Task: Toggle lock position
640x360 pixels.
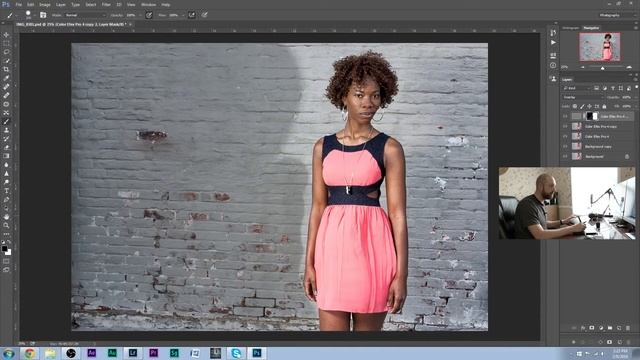Action: click(x=589, y=107)
